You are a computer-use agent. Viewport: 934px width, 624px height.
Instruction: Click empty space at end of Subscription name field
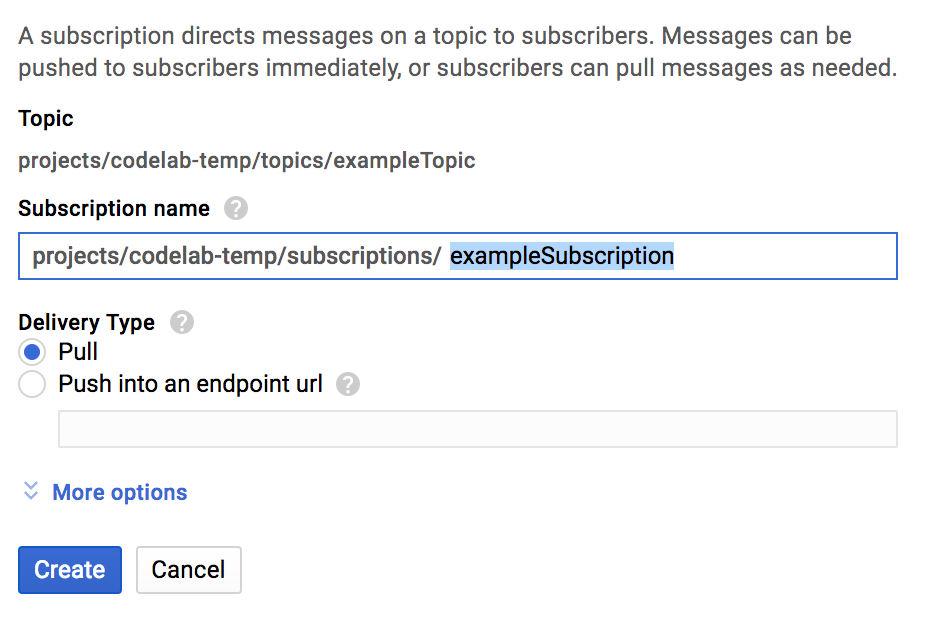pyautogui.click(x=785, y=256)
